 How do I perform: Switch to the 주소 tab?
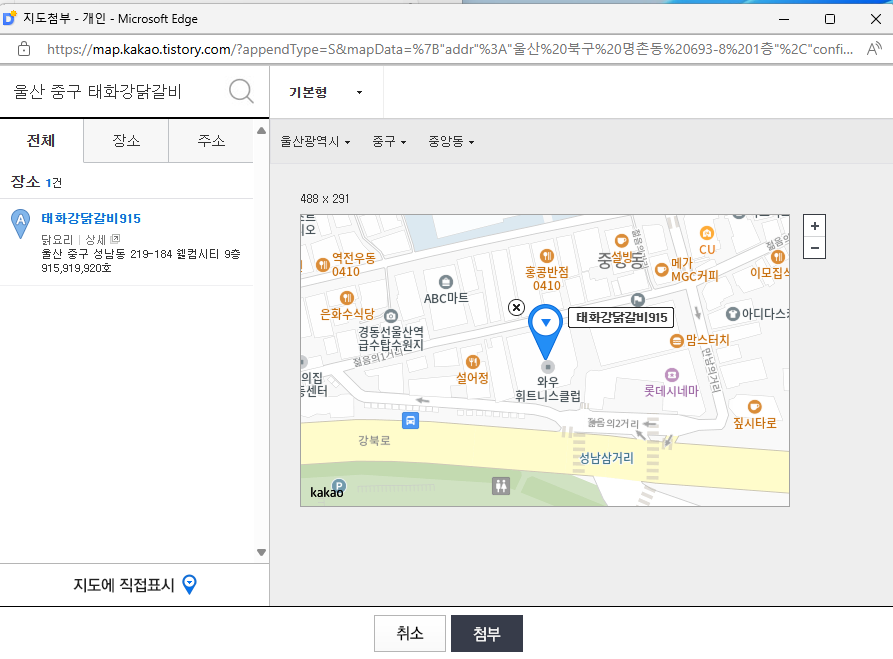[x=211, y=141]
